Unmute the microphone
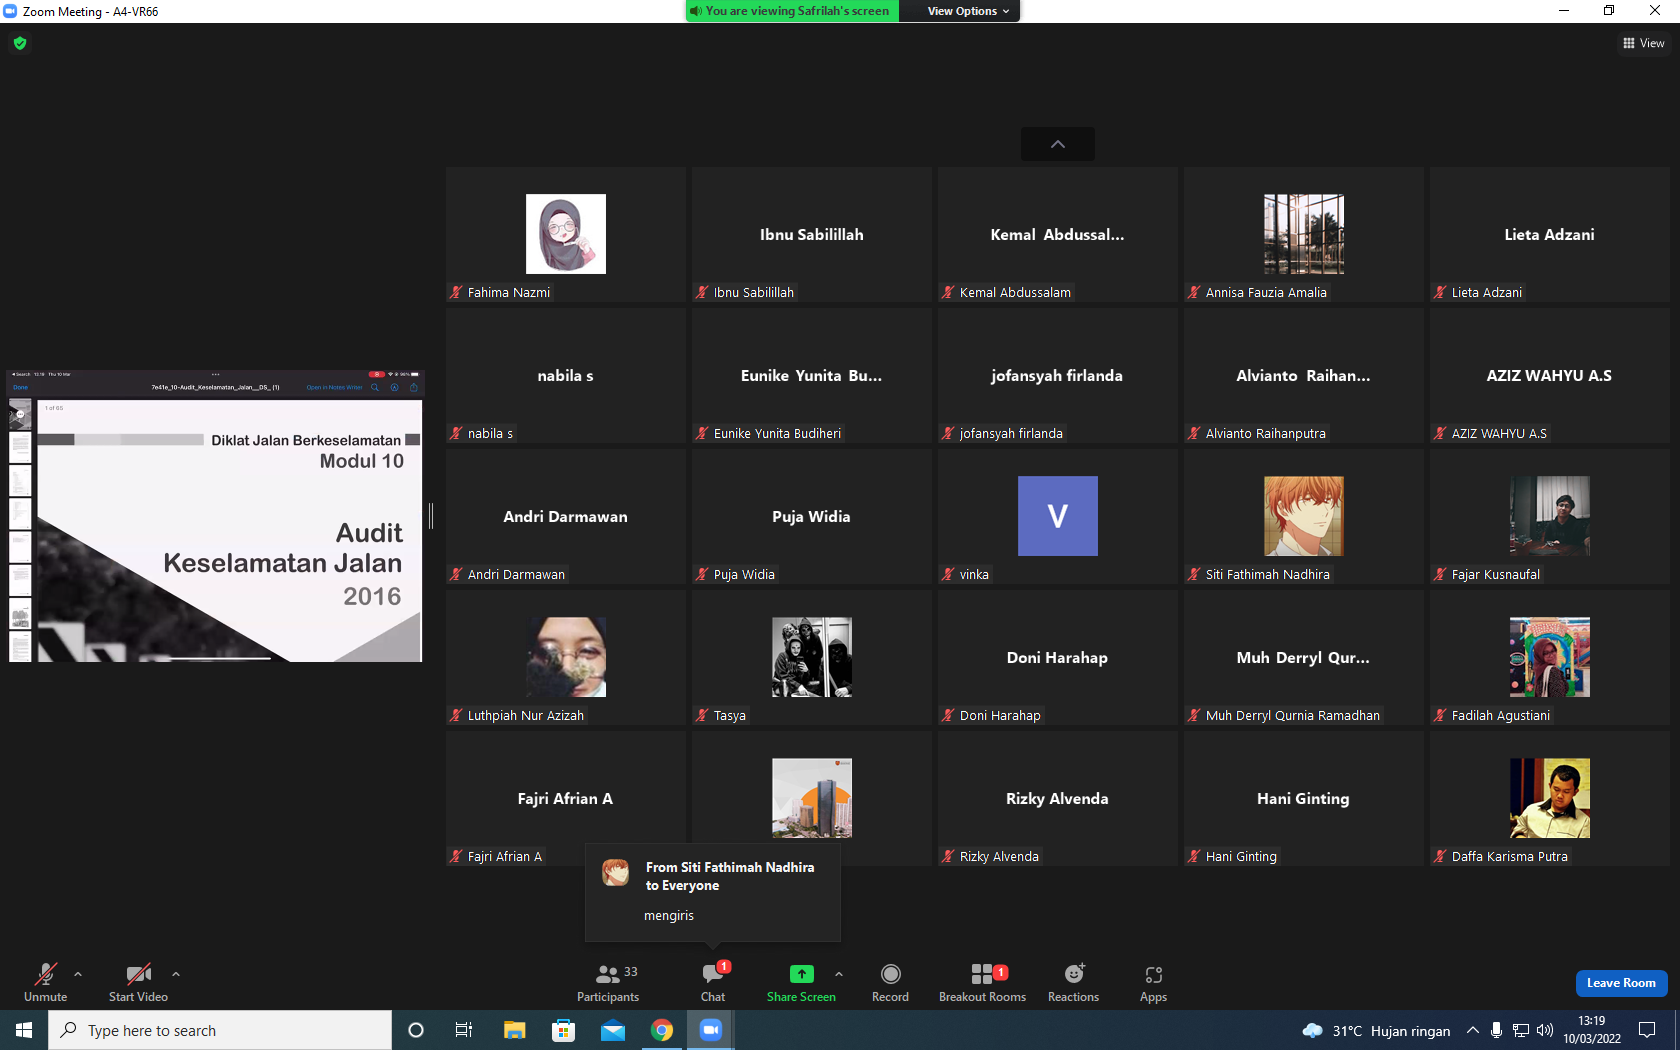Image resolution: width=1680 pixels, height=1050 pixels. [45, 982]
